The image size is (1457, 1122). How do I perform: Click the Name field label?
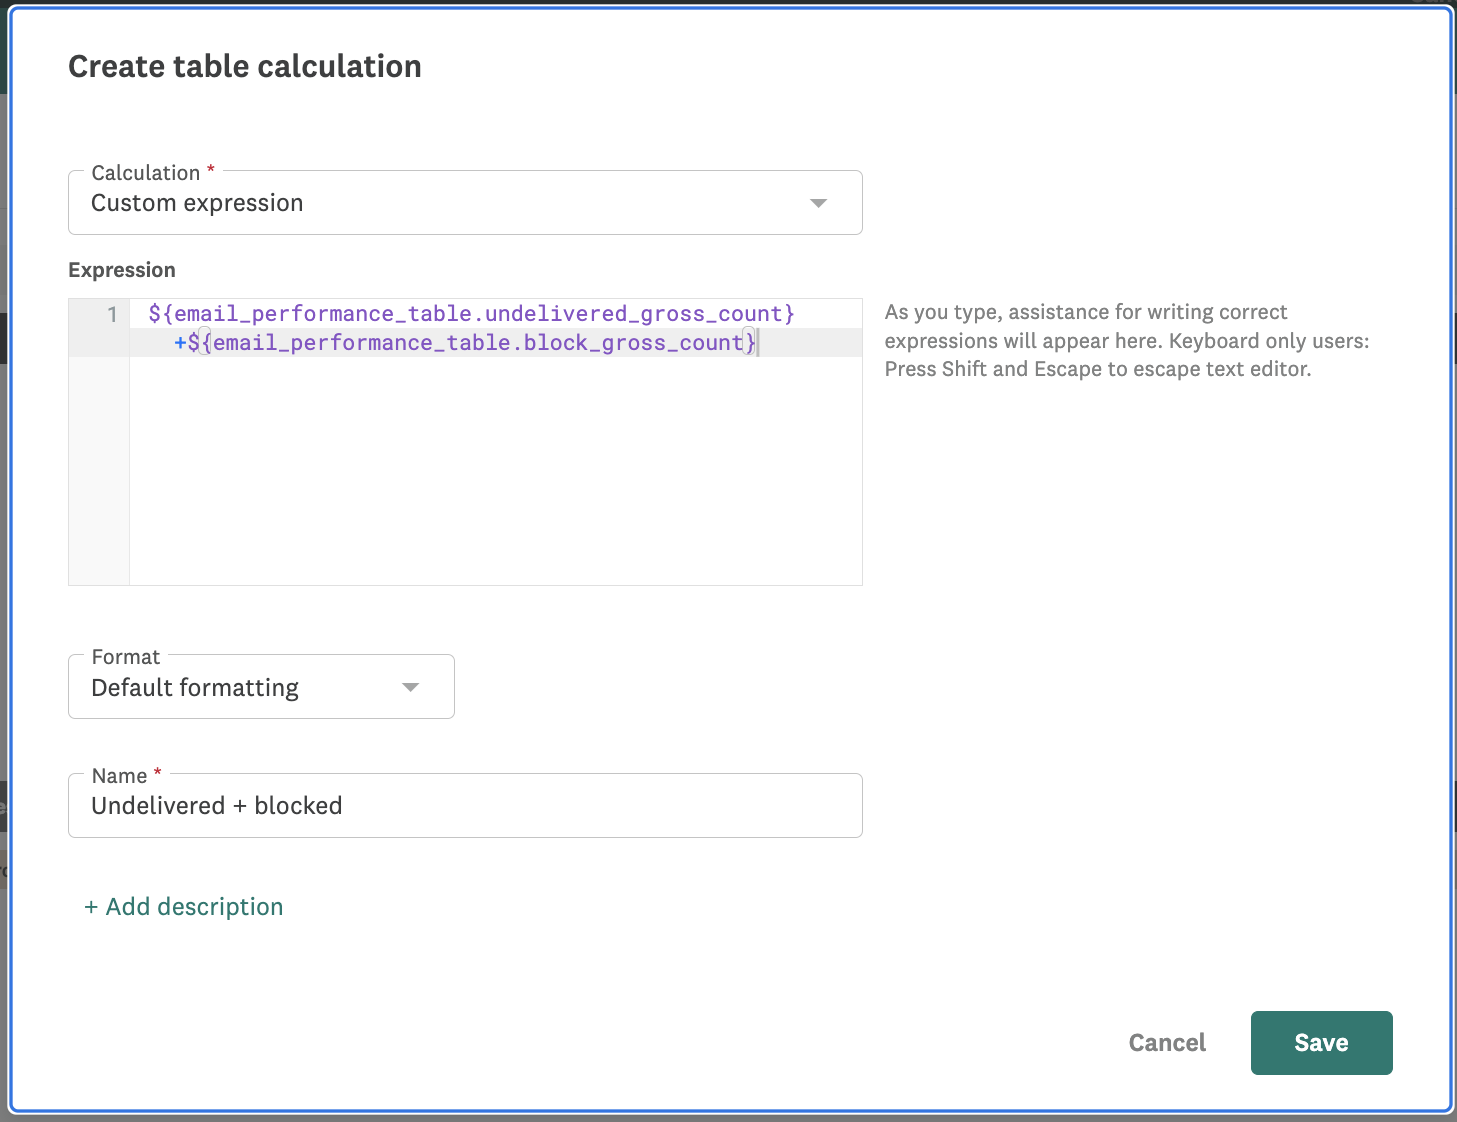click(x=120, y=776)
